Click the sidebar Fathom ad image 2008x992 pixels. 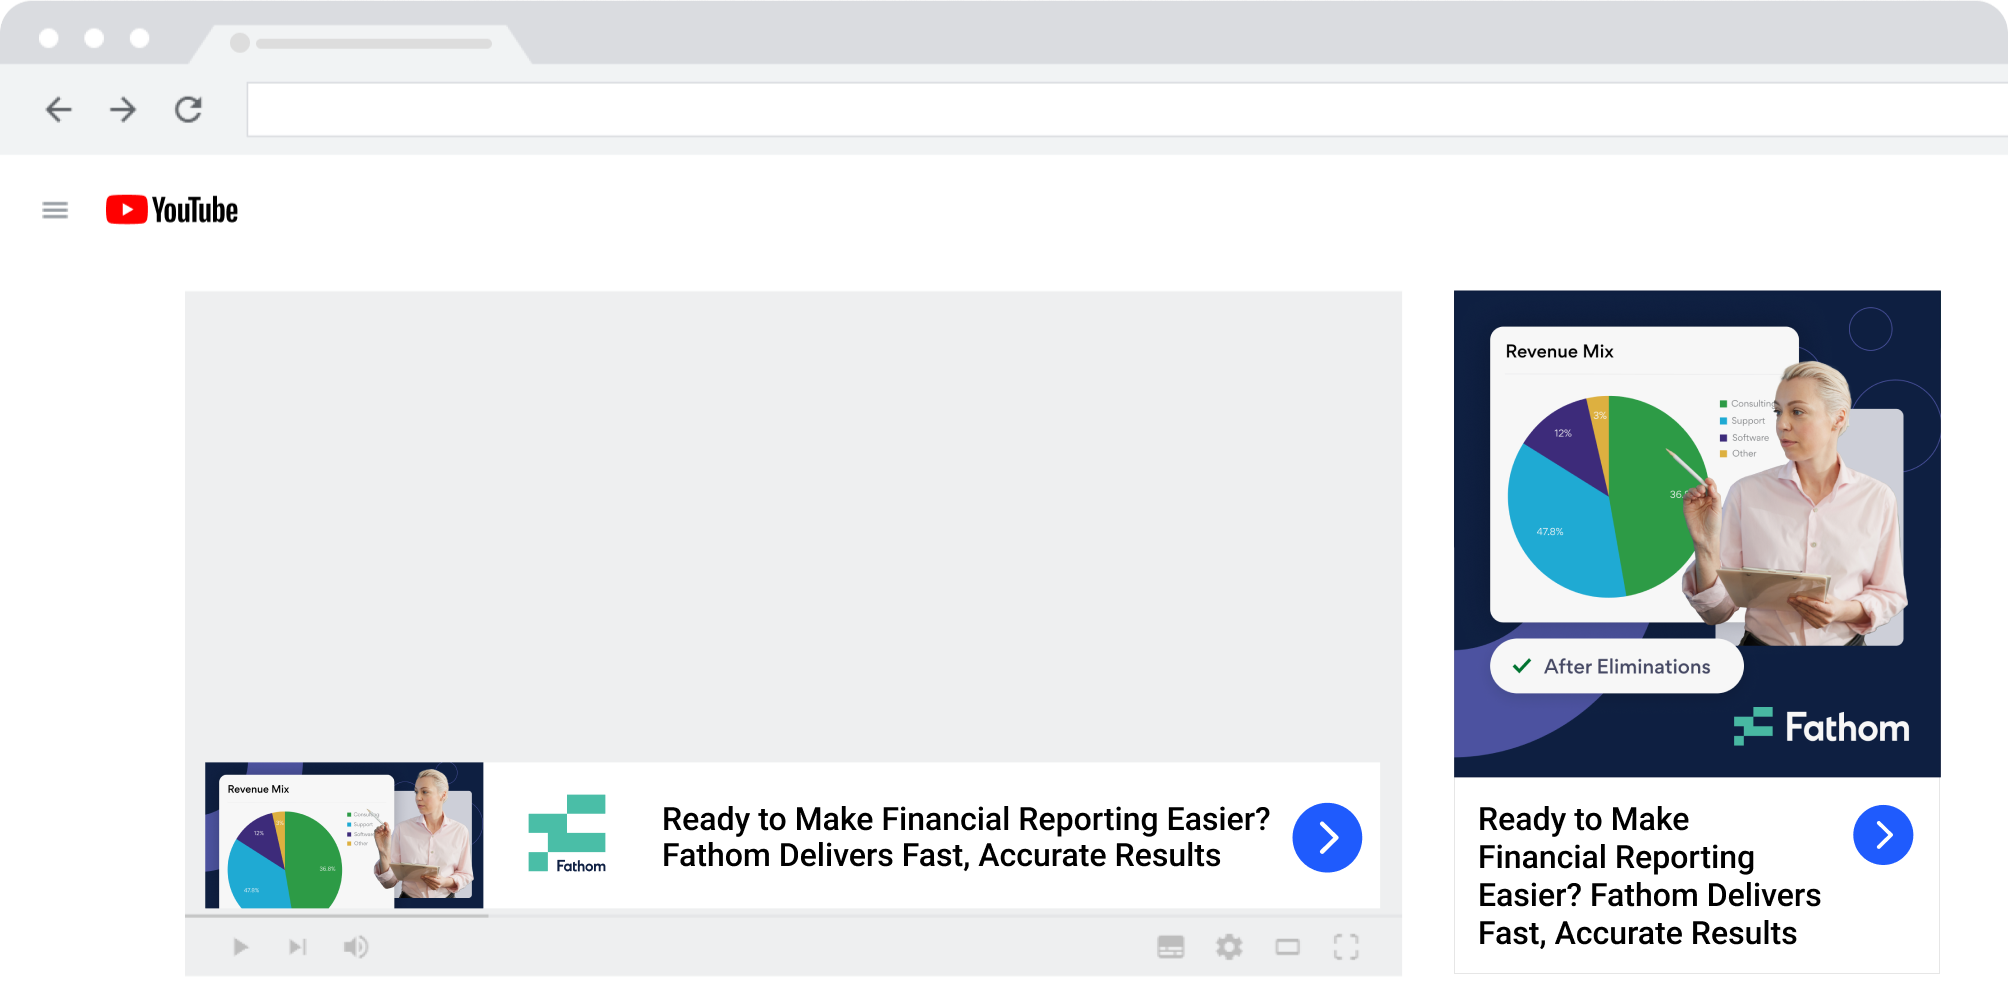pyautogui.click(x=1697, y=533)
